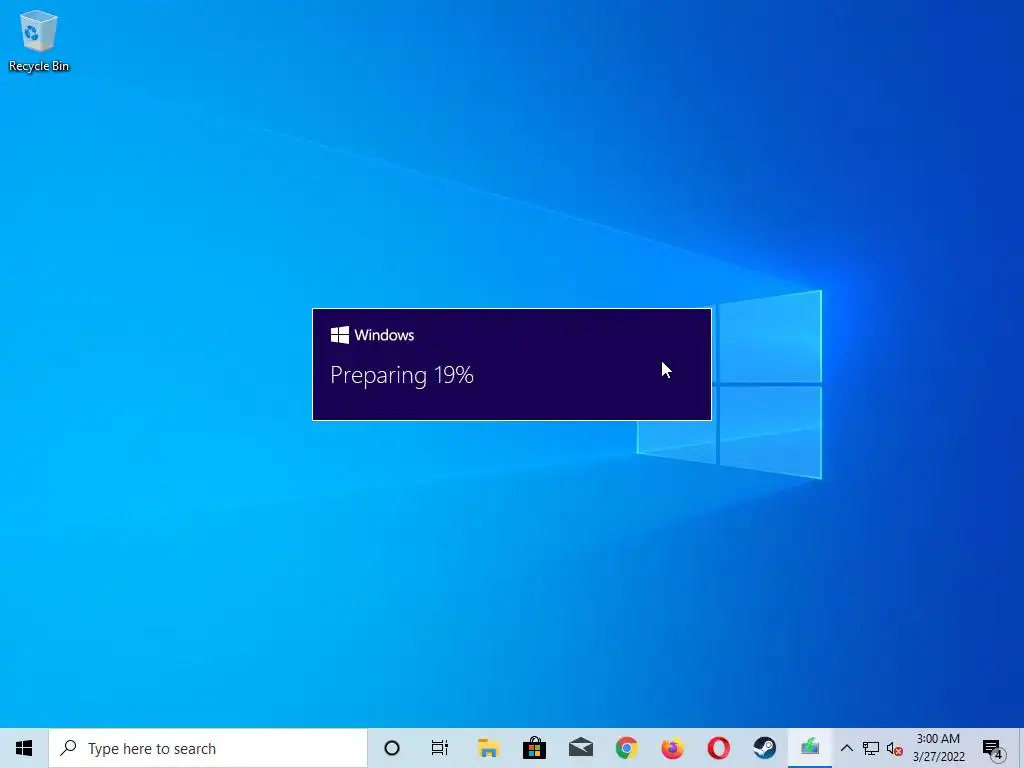Launch Google Chrome from the taskbar
1024x768 pixels.
coord(626,748)
